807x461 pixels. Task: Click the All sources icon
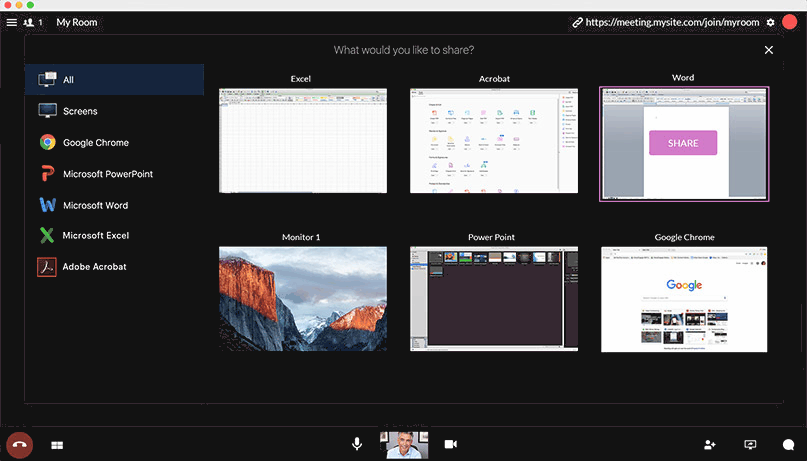point(47,79)
